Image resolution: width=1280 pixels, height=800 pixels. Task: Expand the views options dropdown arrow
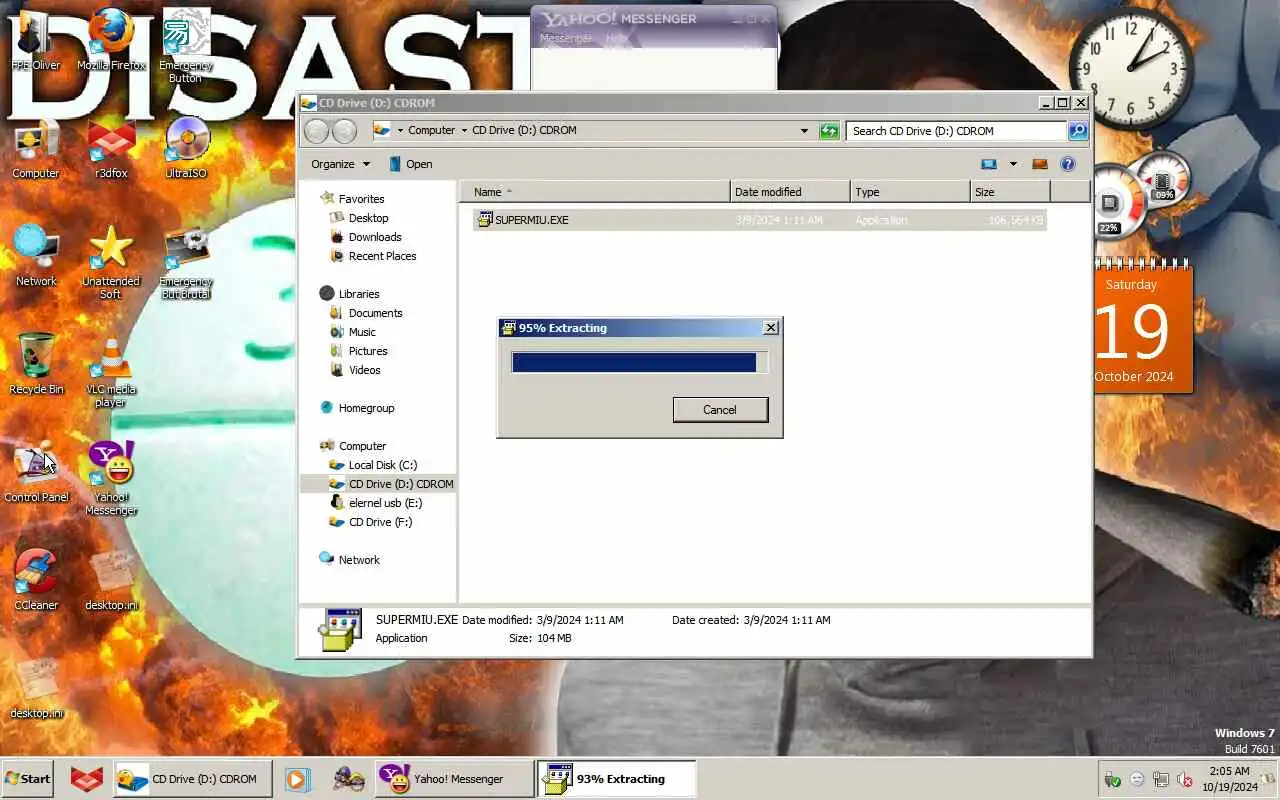tap(1013, 164)
